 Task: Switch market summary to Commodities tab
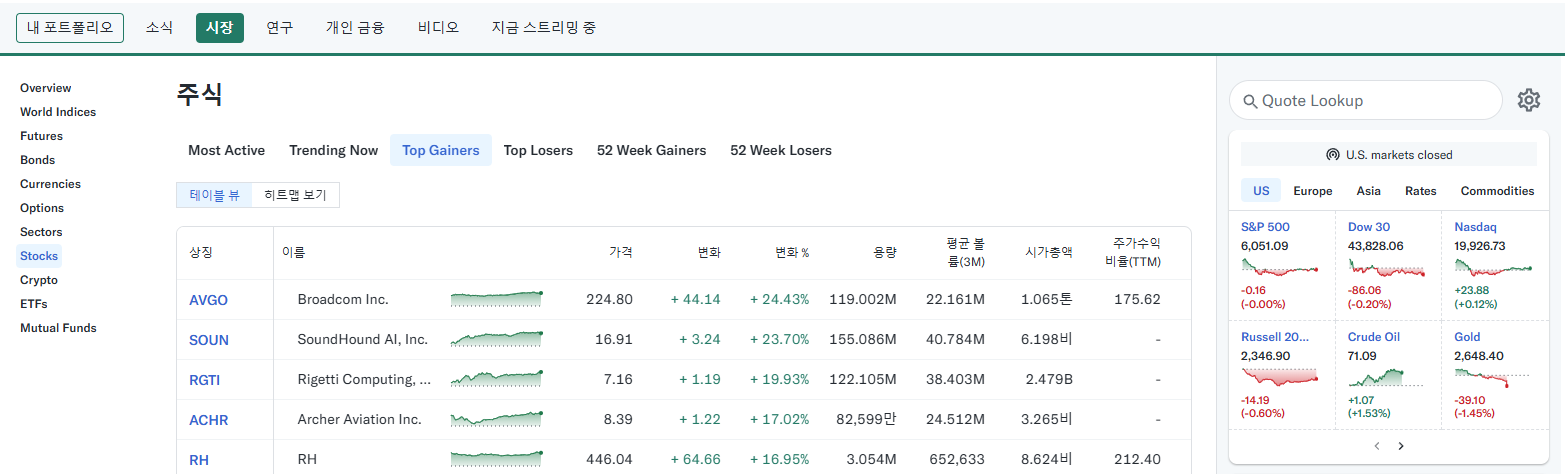coord(1497,190)
